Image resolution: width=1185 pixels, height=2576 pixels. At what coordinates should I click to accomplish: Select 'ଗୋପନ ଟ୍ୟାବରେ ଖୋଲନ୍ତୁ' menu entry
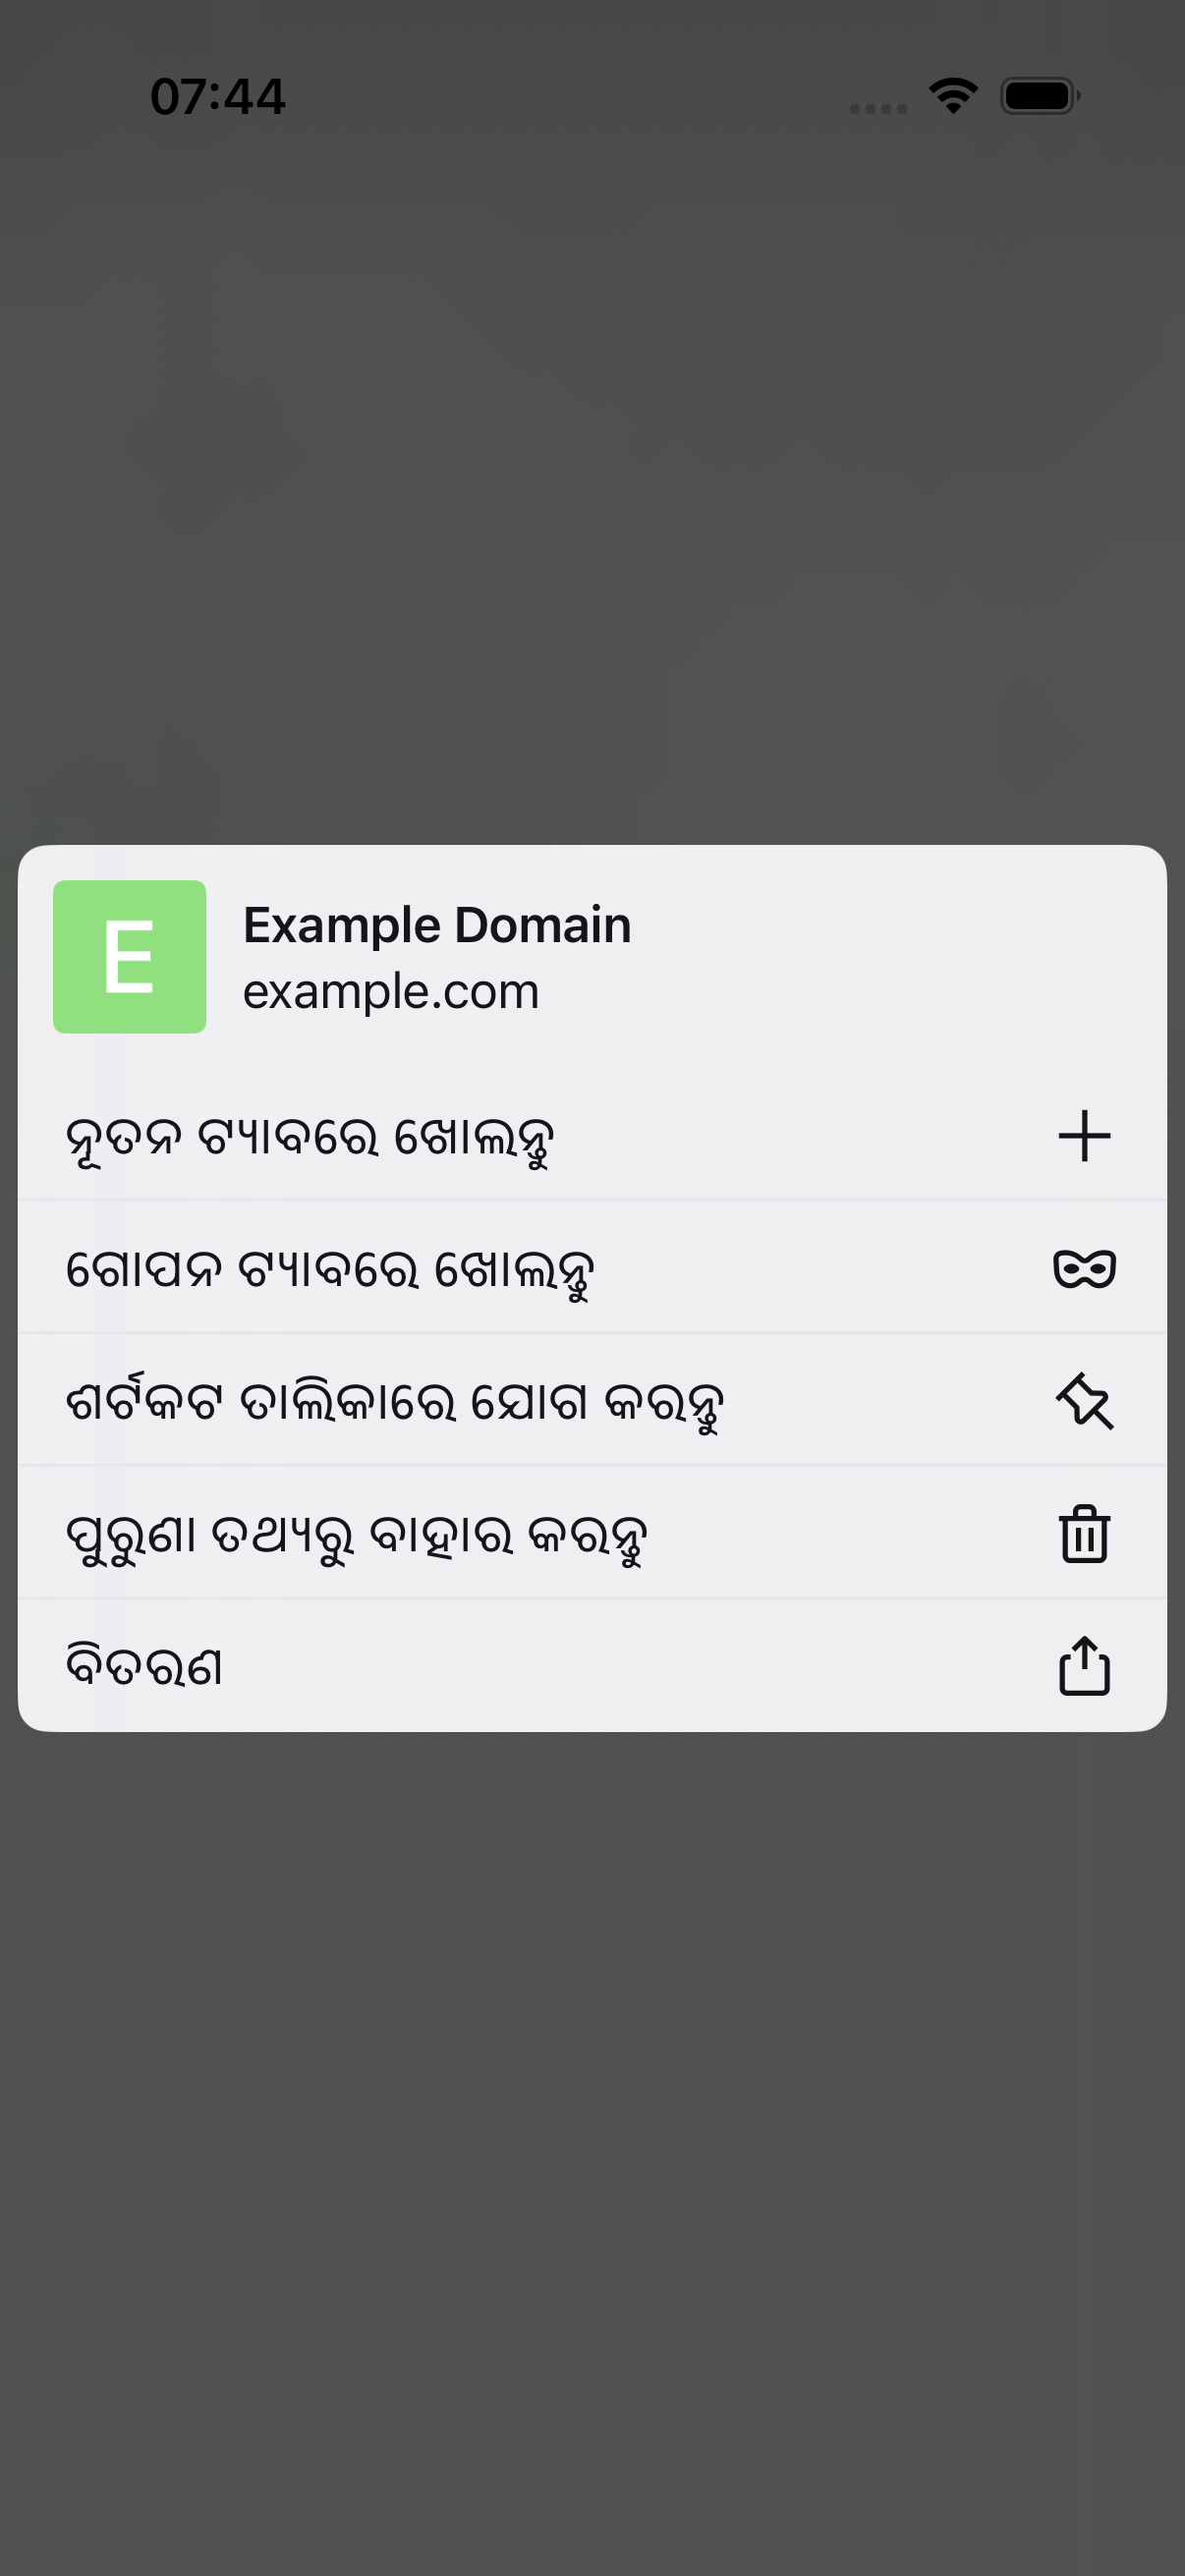tap(592, 1268)
